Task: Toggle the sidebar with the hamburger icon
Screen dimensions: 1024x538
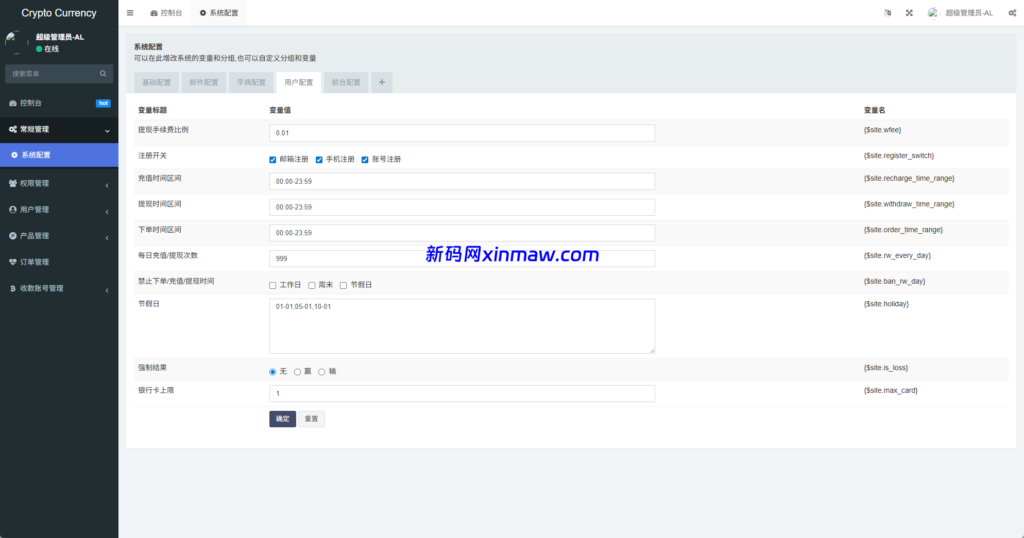Action: [130, 13]
